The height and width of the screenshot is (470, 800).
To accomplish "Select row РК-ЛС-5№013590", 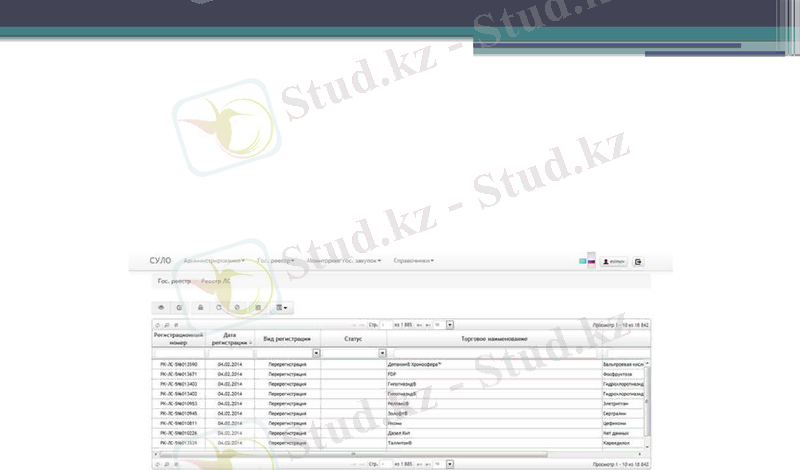I will point(179,365).
